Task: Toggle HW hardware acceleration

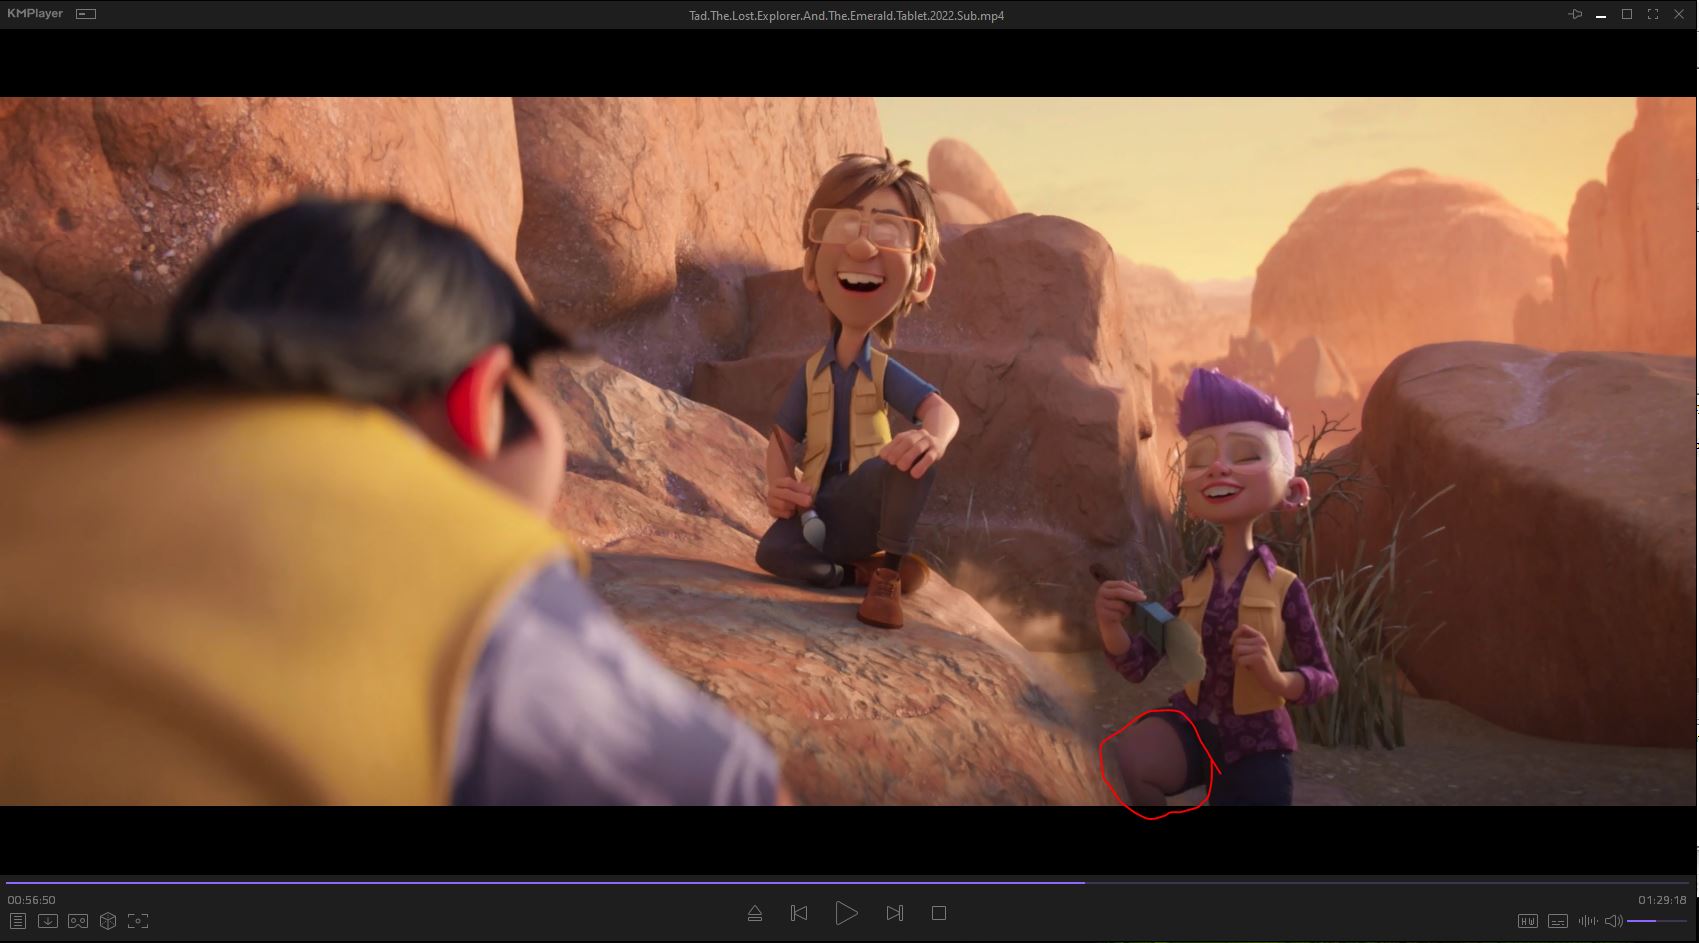Action: [1527, 921]
